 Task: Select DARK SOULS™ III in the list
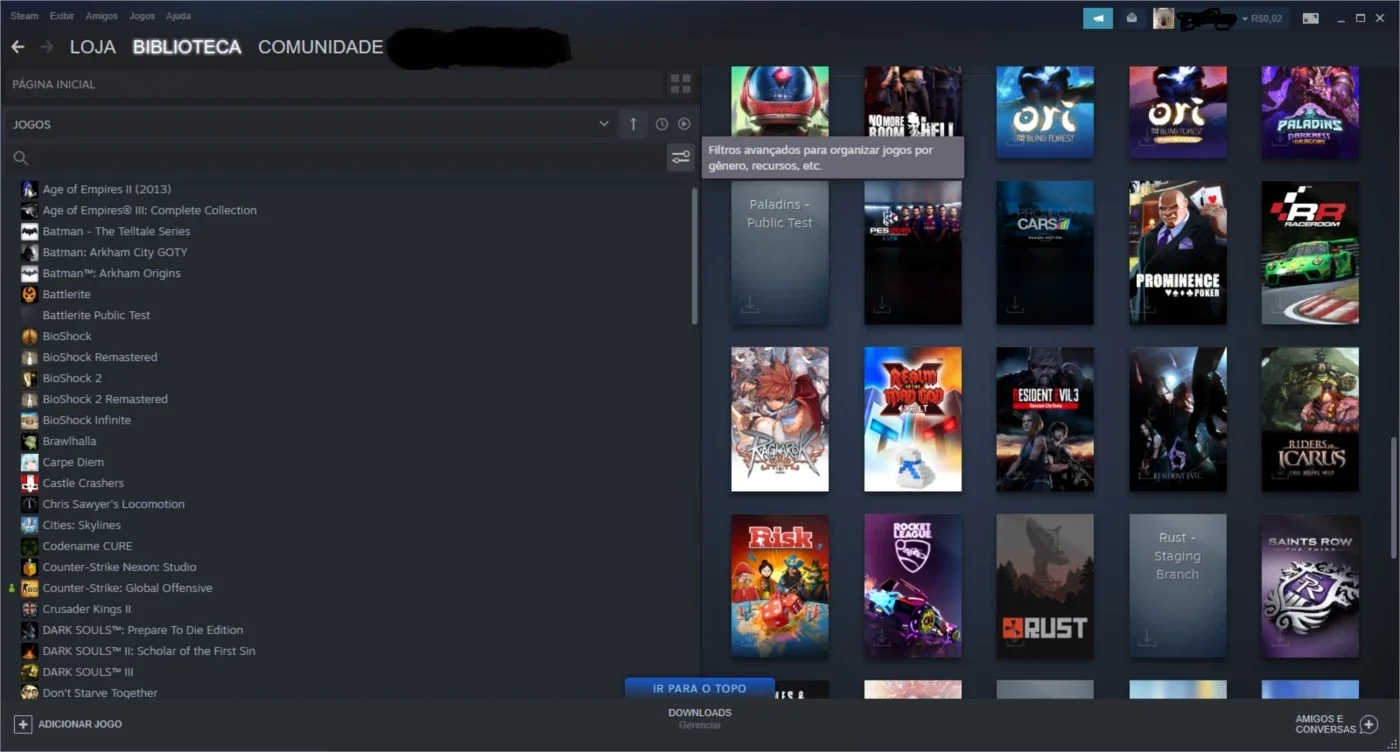click(x=88, y=672)
